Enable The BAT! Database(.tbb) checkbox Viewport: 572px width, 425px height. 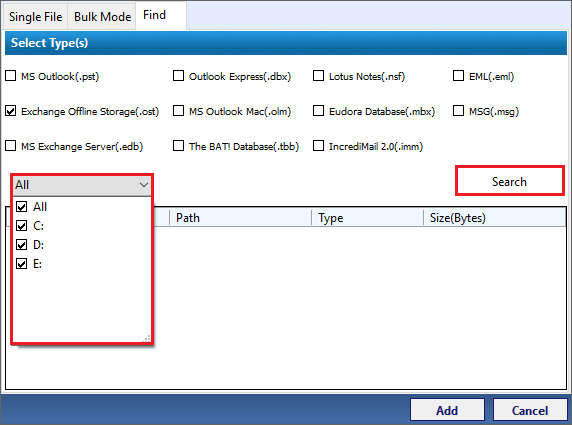click(x=178, y=146)
